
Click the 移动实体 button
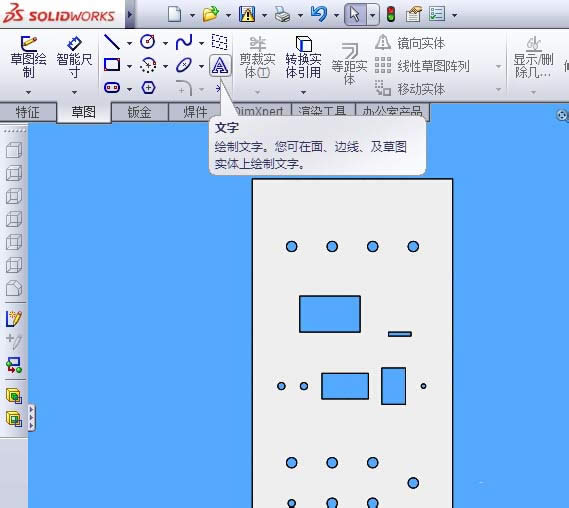pyautogui.click(x=410, y=89)
